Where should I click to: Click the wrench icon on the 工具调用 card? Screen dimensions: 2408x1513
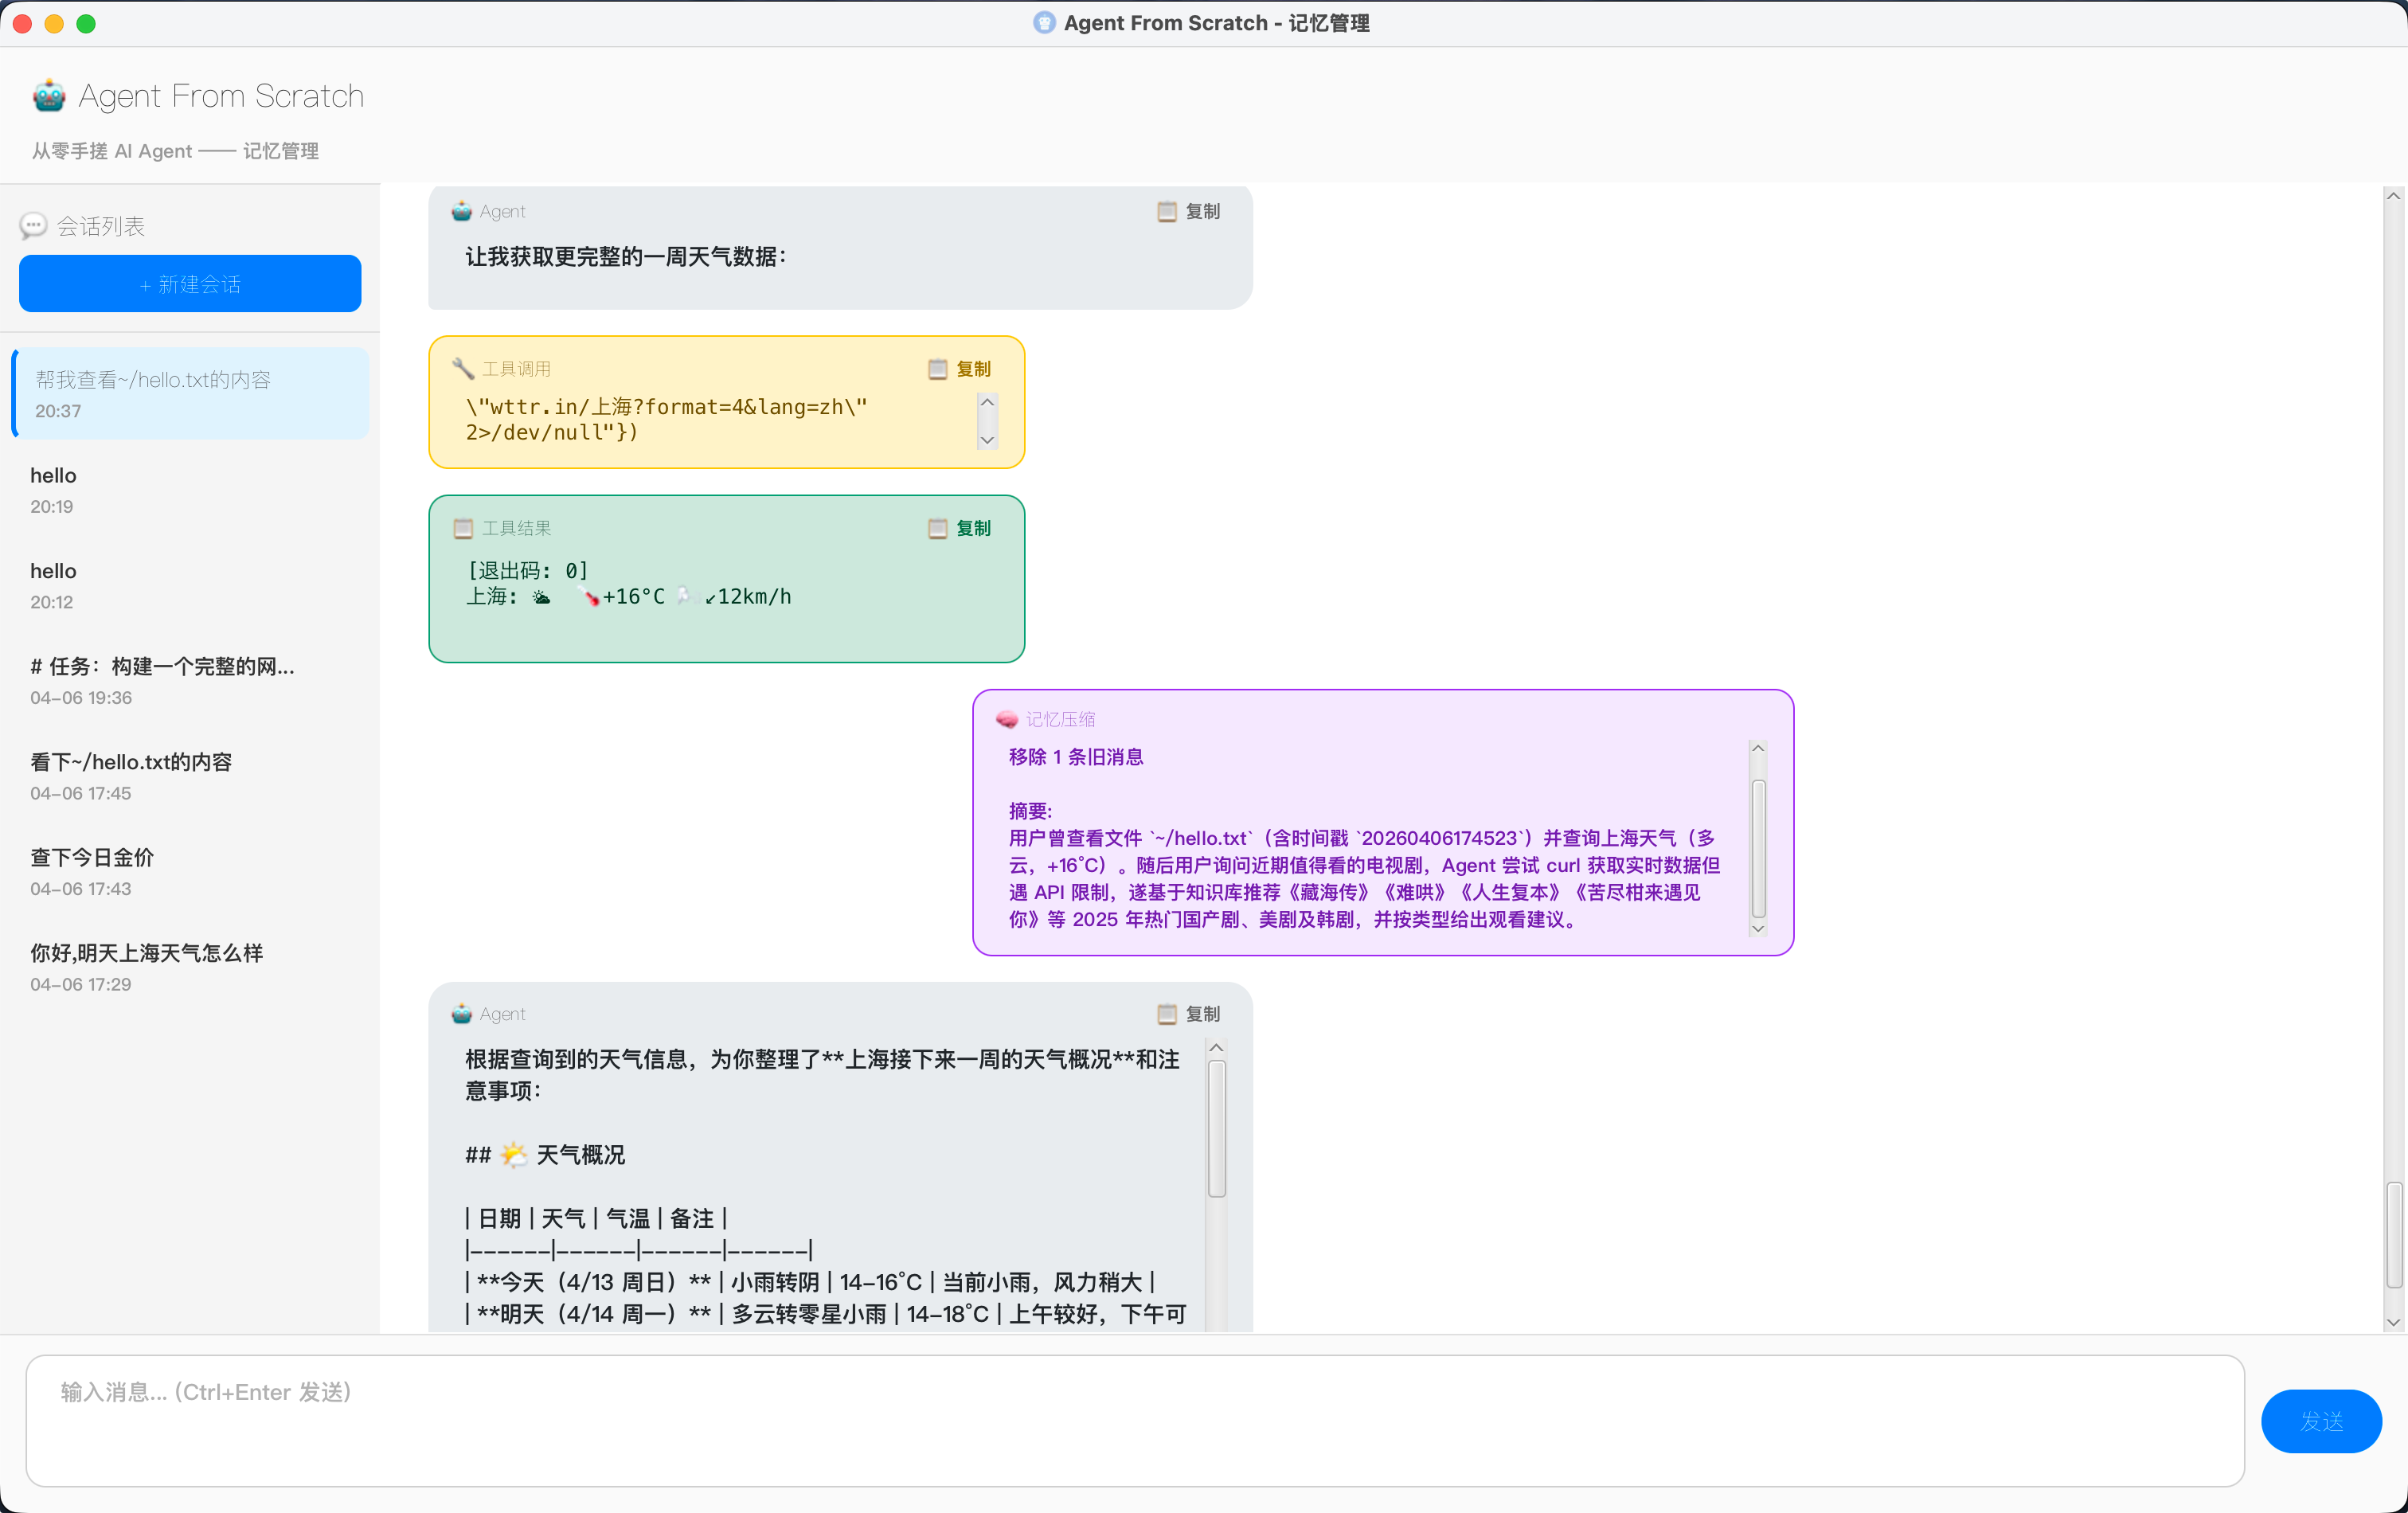coord(463,368)
